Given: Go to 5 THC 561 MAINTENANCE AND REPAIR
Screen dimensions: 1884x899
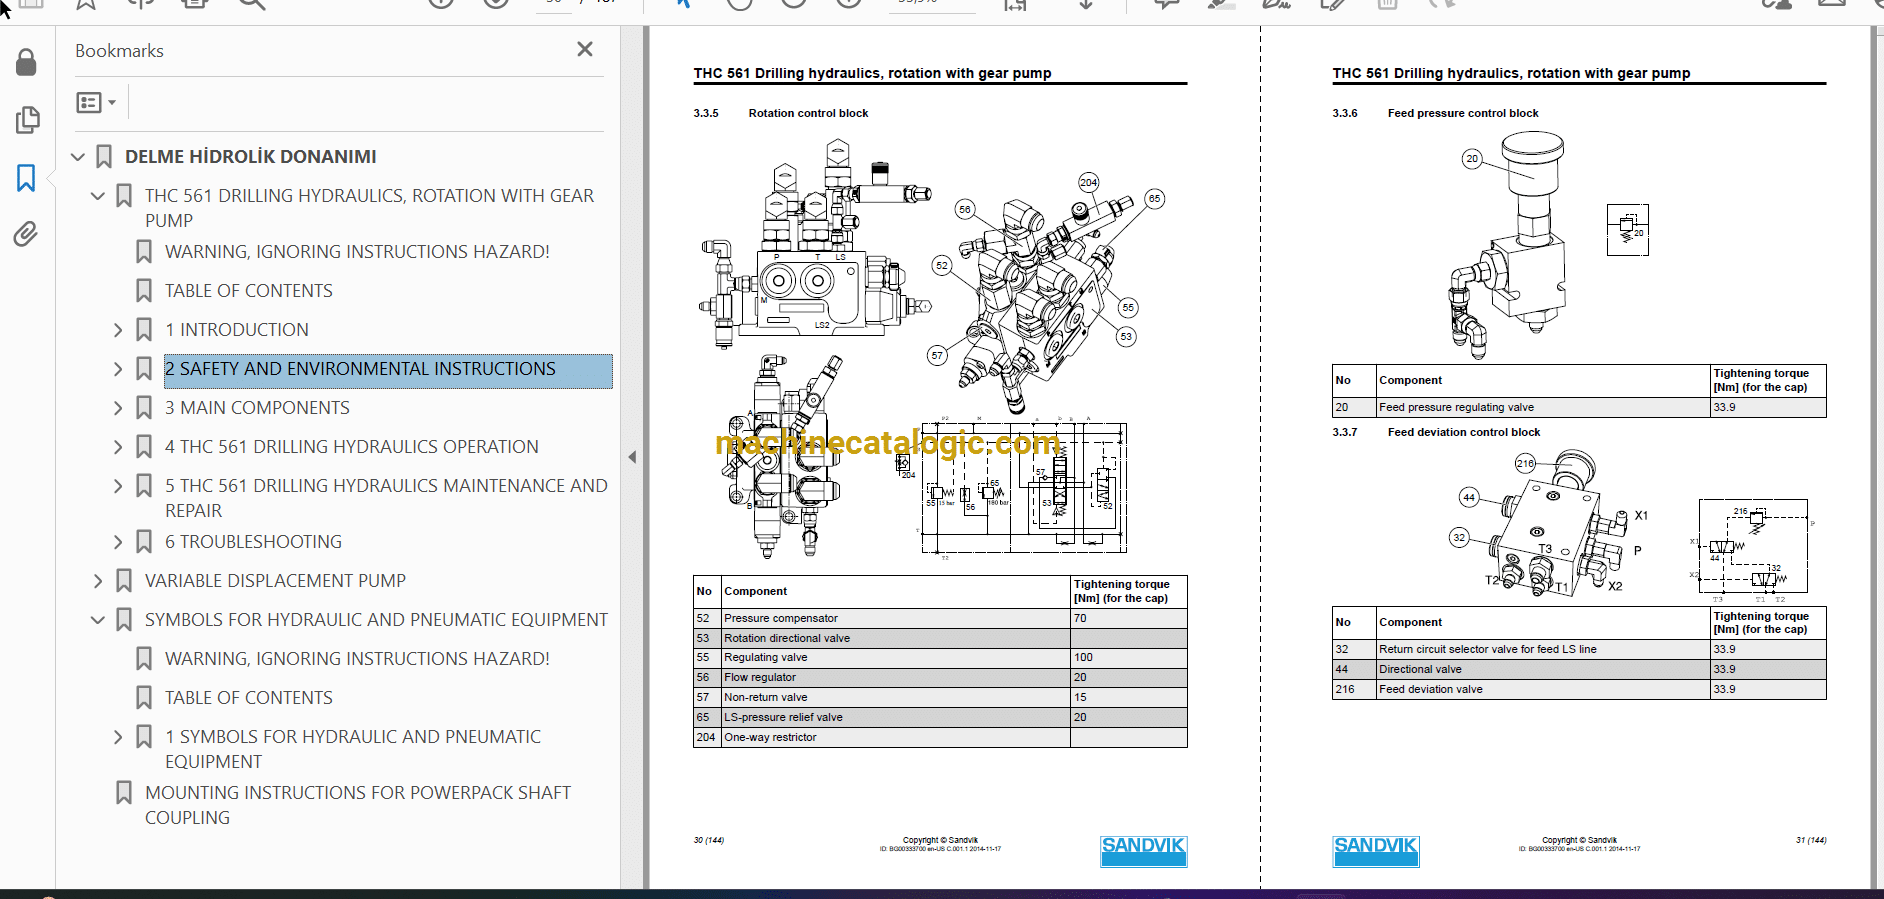Looking at the screenshot, I should click(x=386, y=498).
